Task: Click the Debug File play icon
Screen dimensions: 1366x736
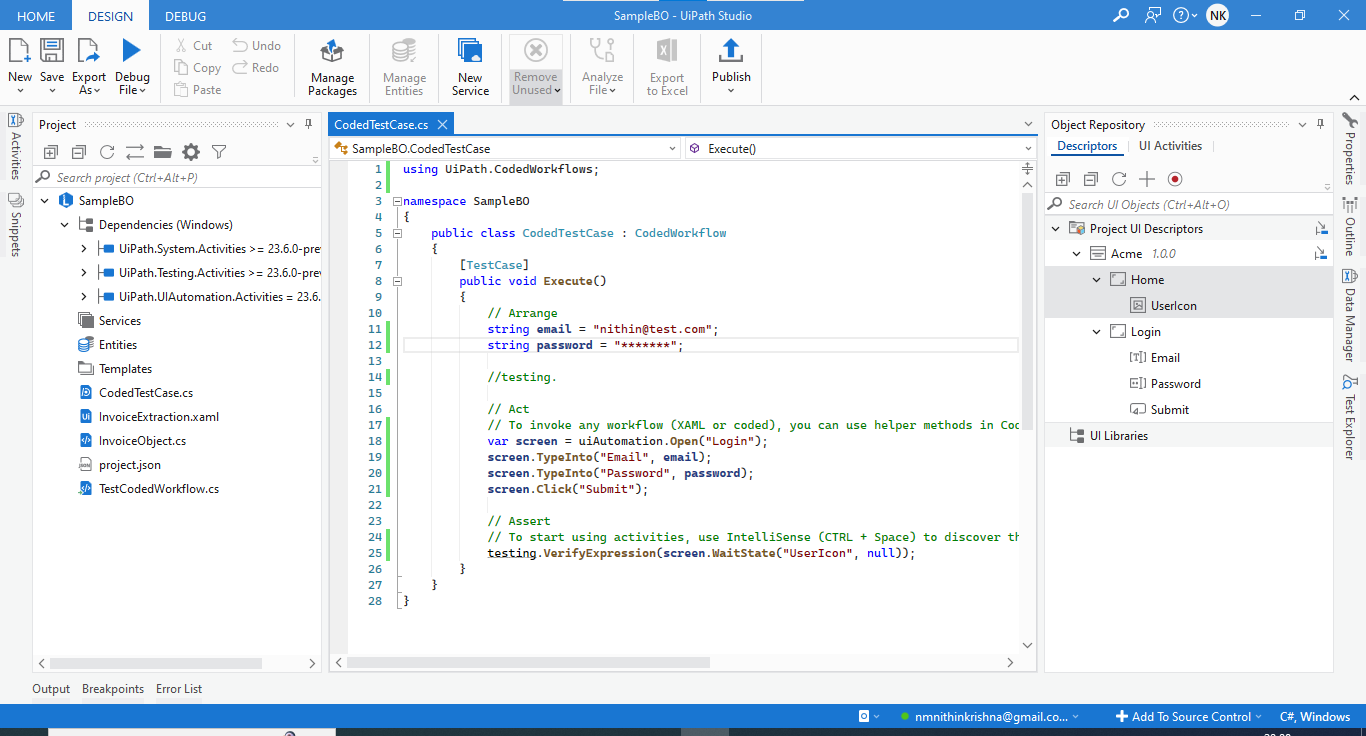Action: point(132,51)
